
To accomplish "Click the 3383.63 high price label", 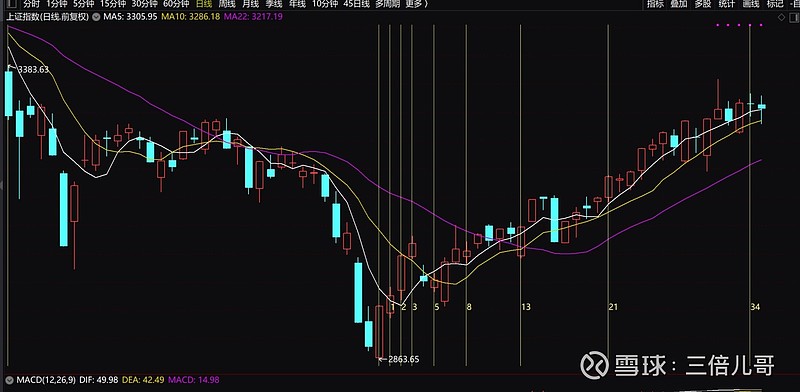I will pos(33,69).
